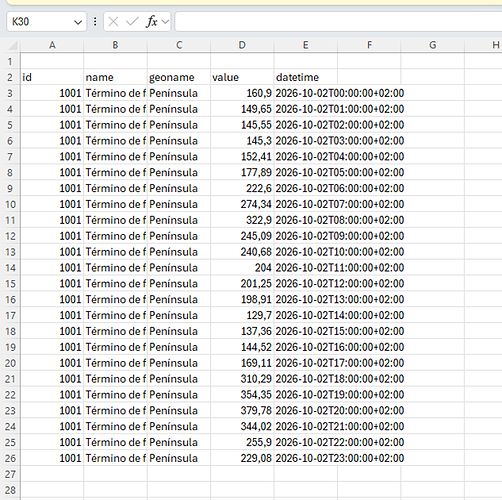Select cell with value 152,41
The image size is (502, 500).
[242, 157]
